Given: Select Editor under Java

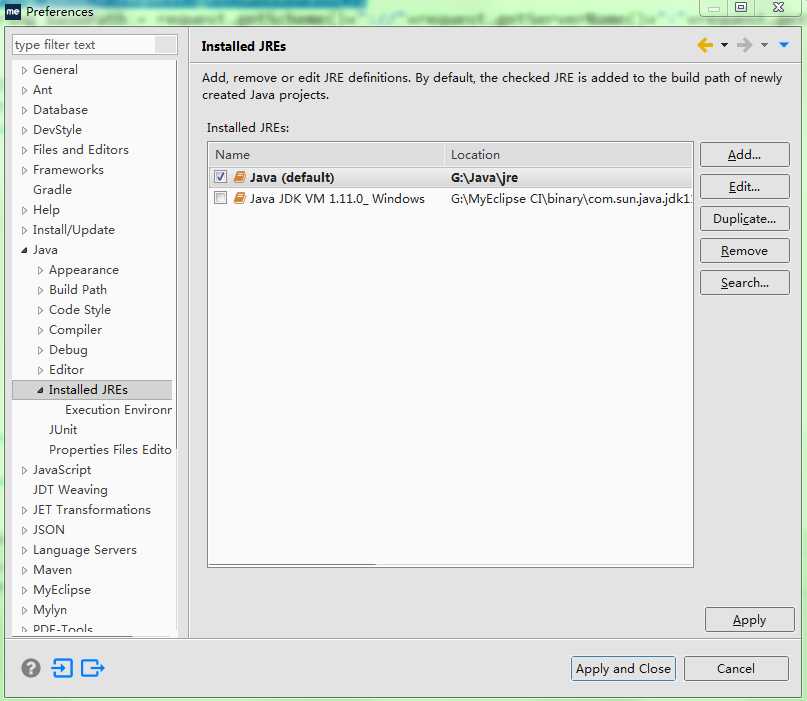Looking at the screenshot, I should tap(66, 370).
